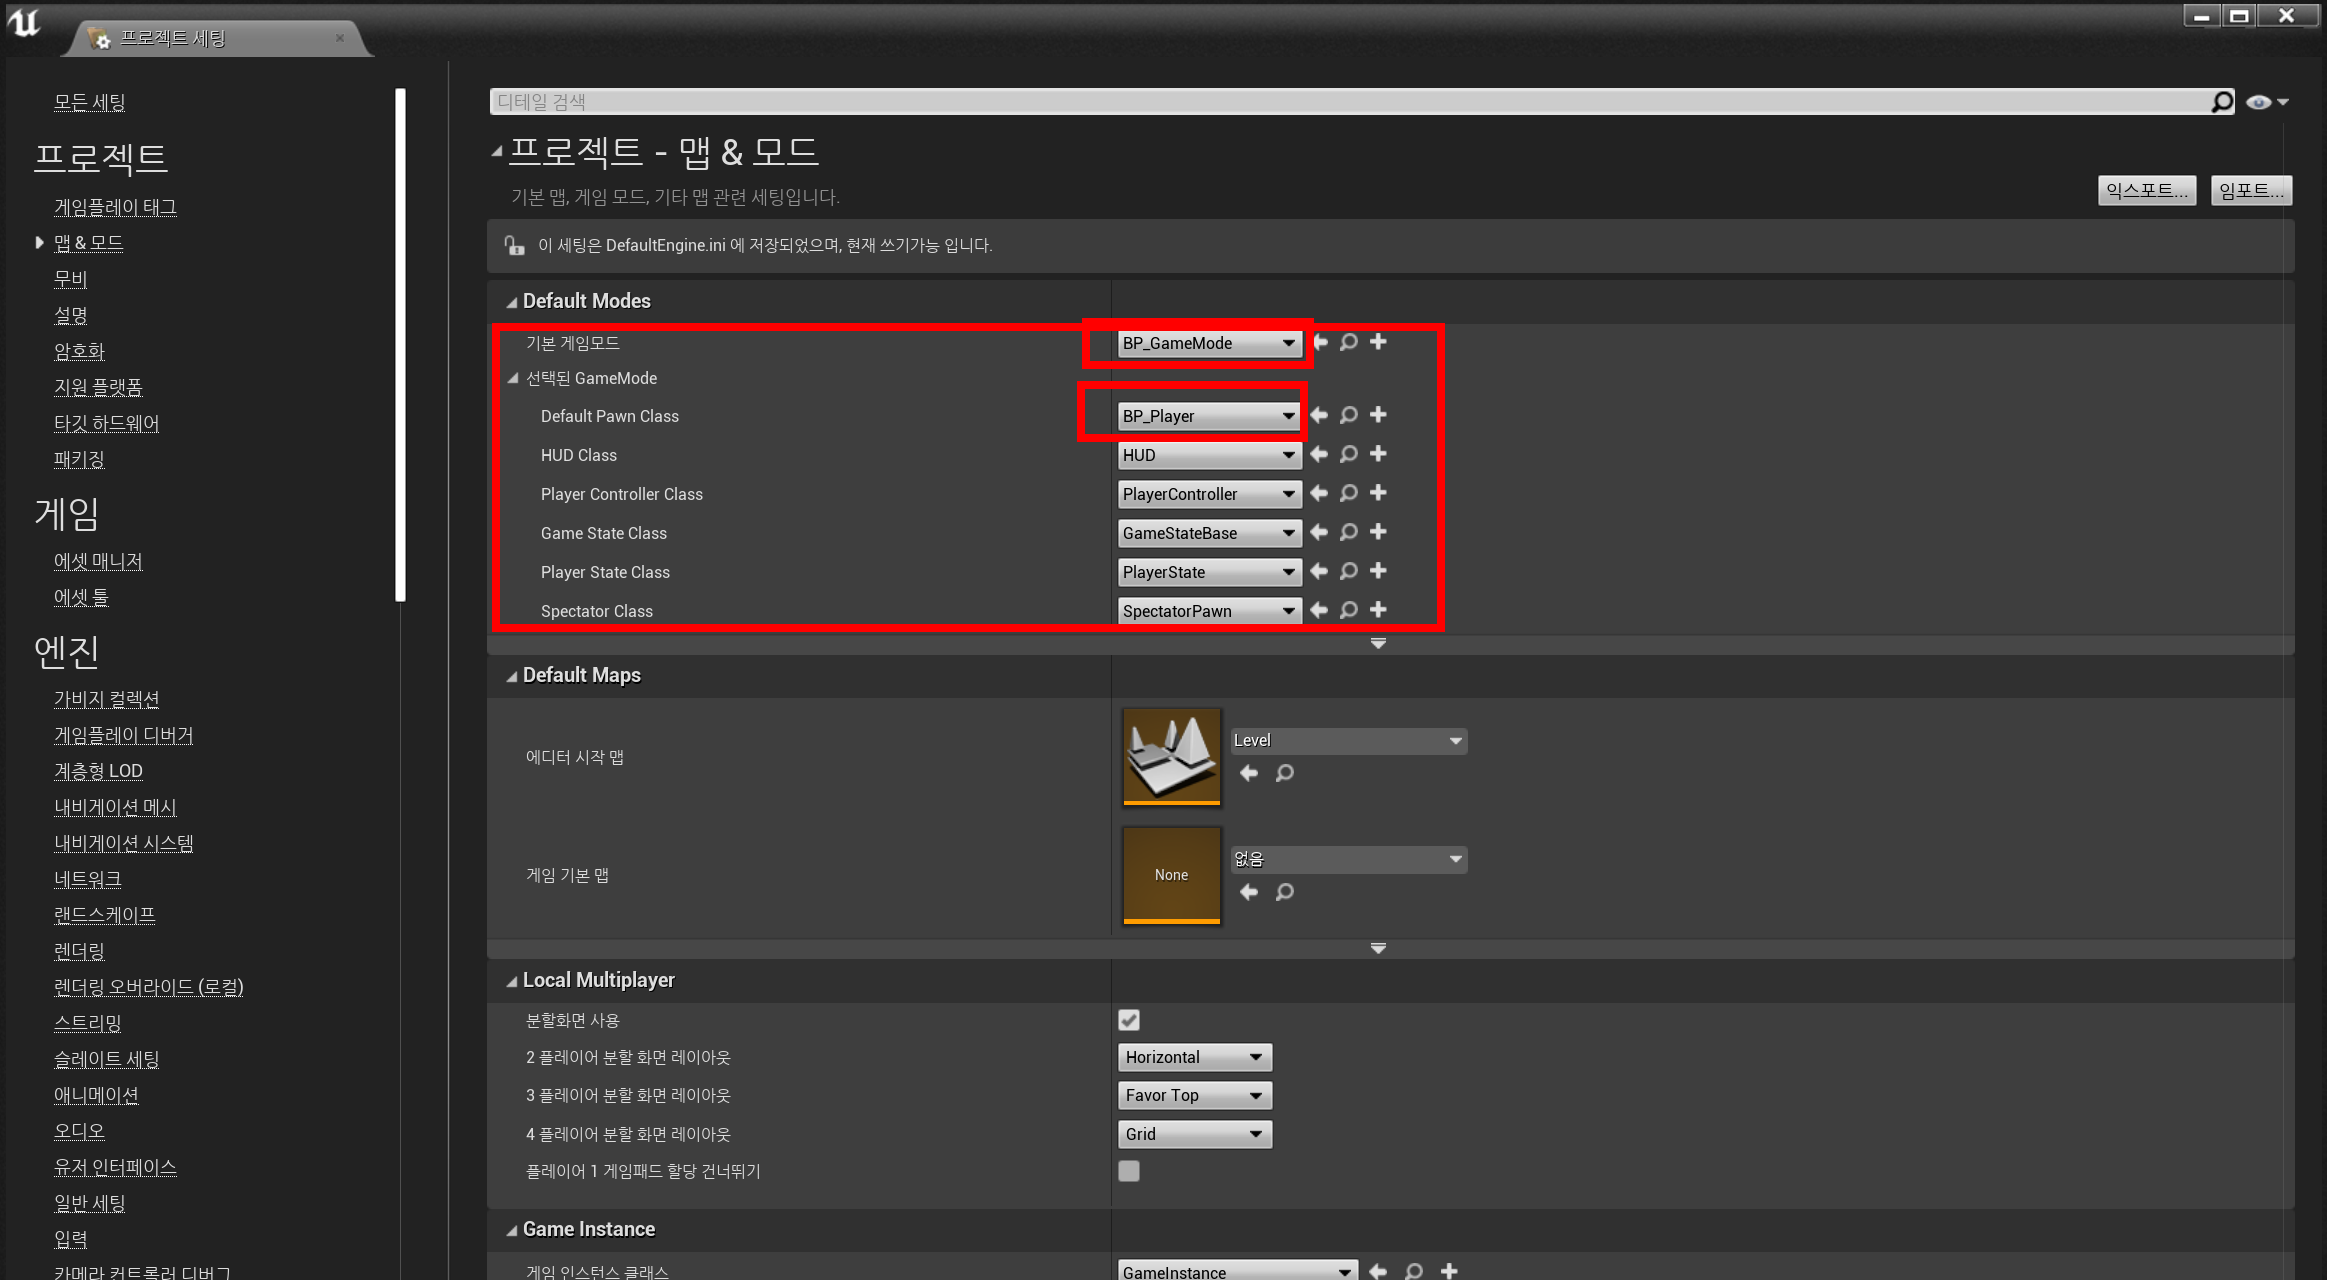Create new HUD Class blueprint
2327x1280 pixels.
(1378, 454)
